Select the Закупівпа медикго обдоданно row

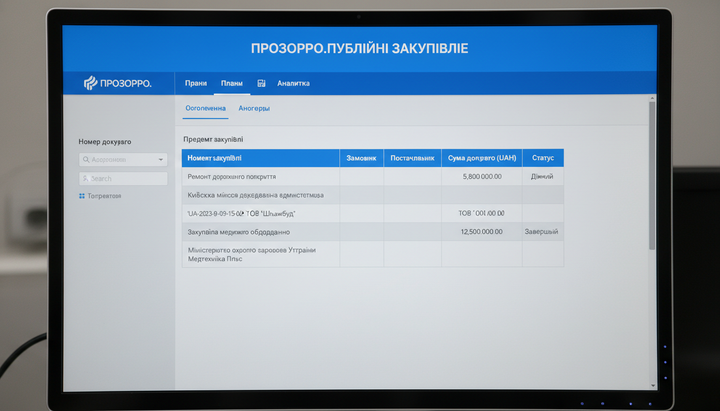pos(373,232)
